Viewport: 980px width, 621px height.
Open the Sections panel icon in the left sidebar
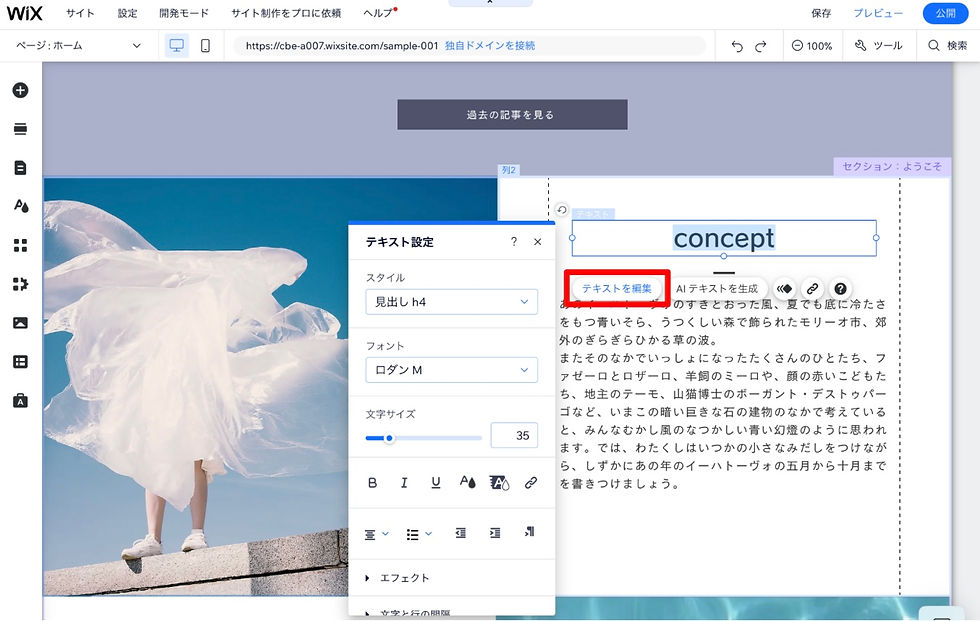20,129
